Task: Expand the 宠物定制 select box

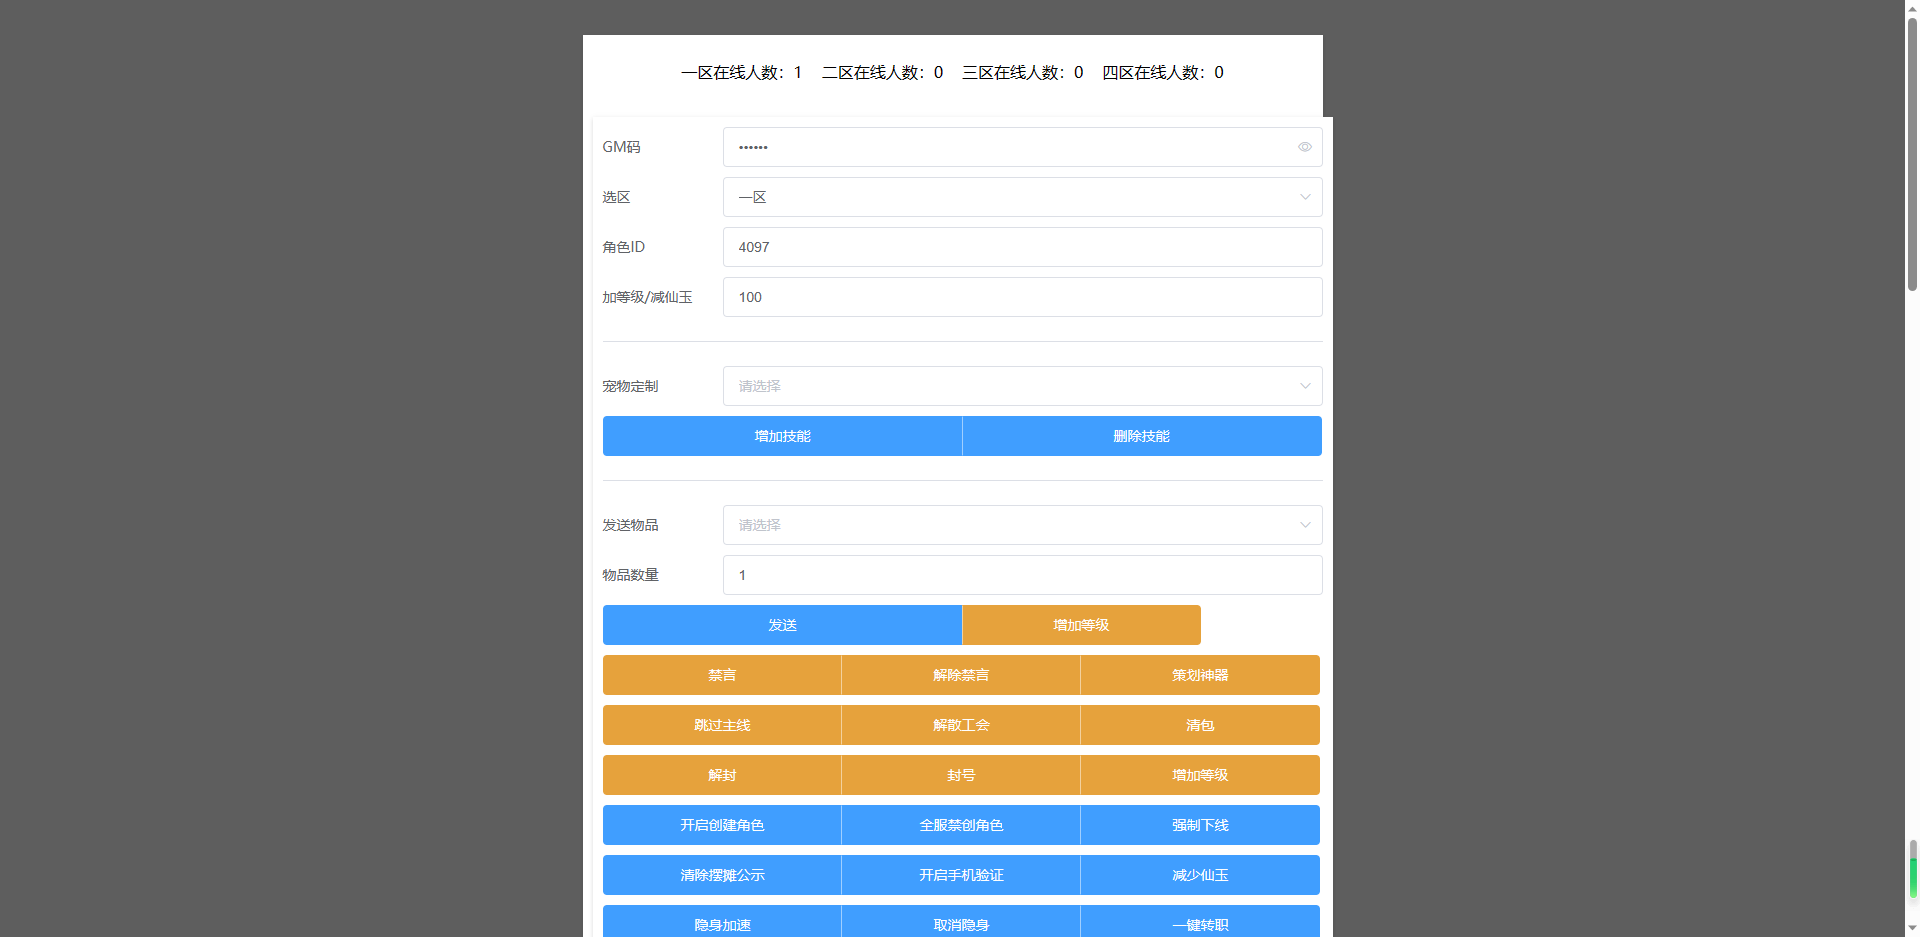Action: point(1022,386)
